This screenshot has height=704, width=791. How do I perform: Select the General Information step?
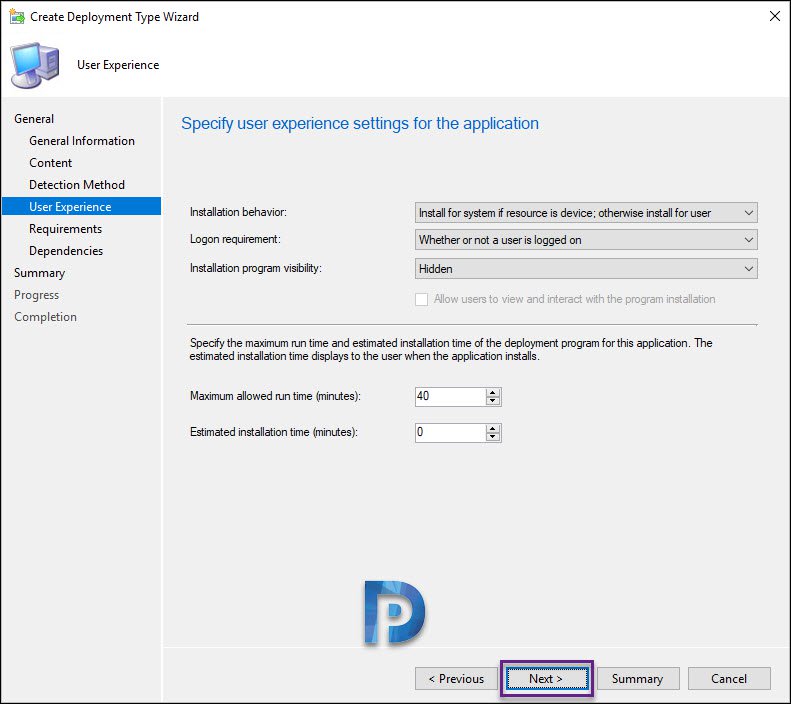point(82,141)
